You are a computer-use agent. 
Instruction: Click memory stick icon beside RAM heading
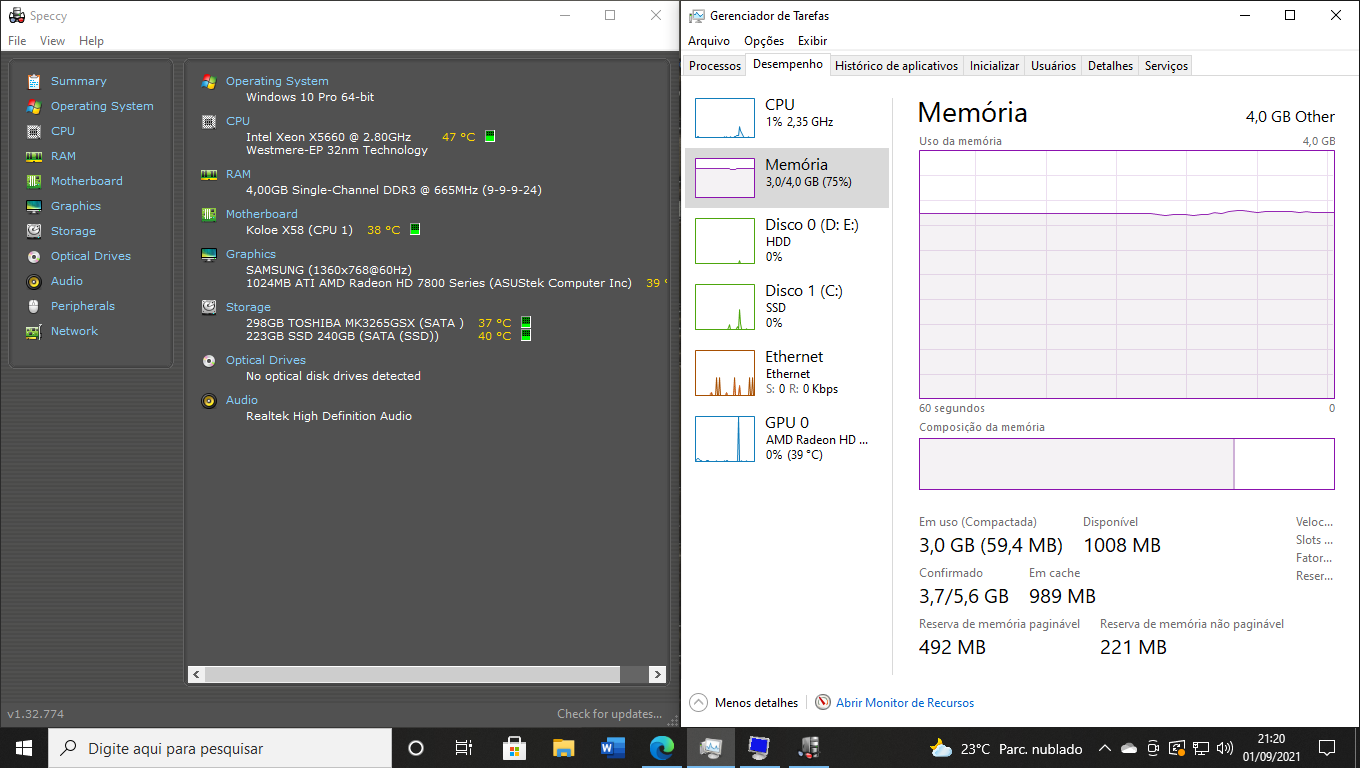point(209,175)
